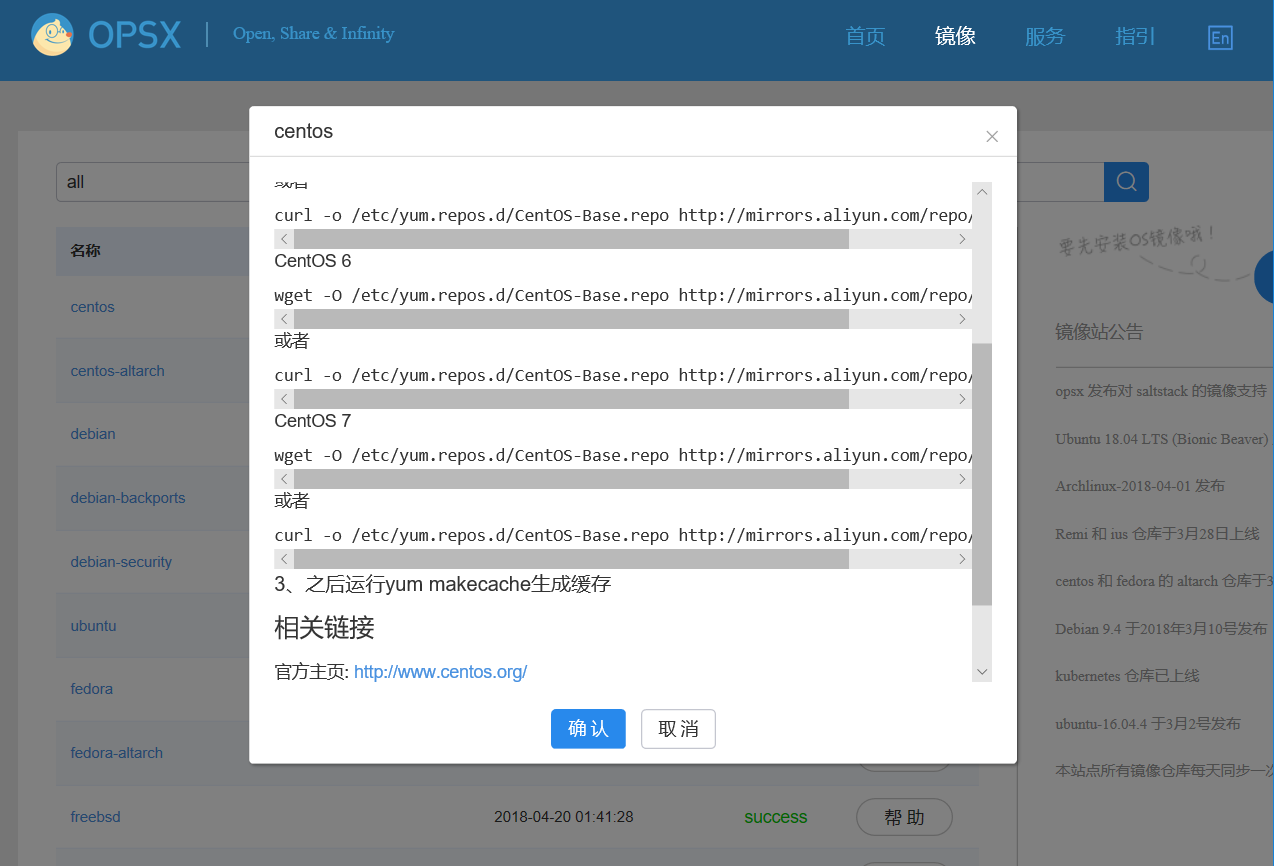
Task: Open the centos mirror link
Action: [93, 307]
